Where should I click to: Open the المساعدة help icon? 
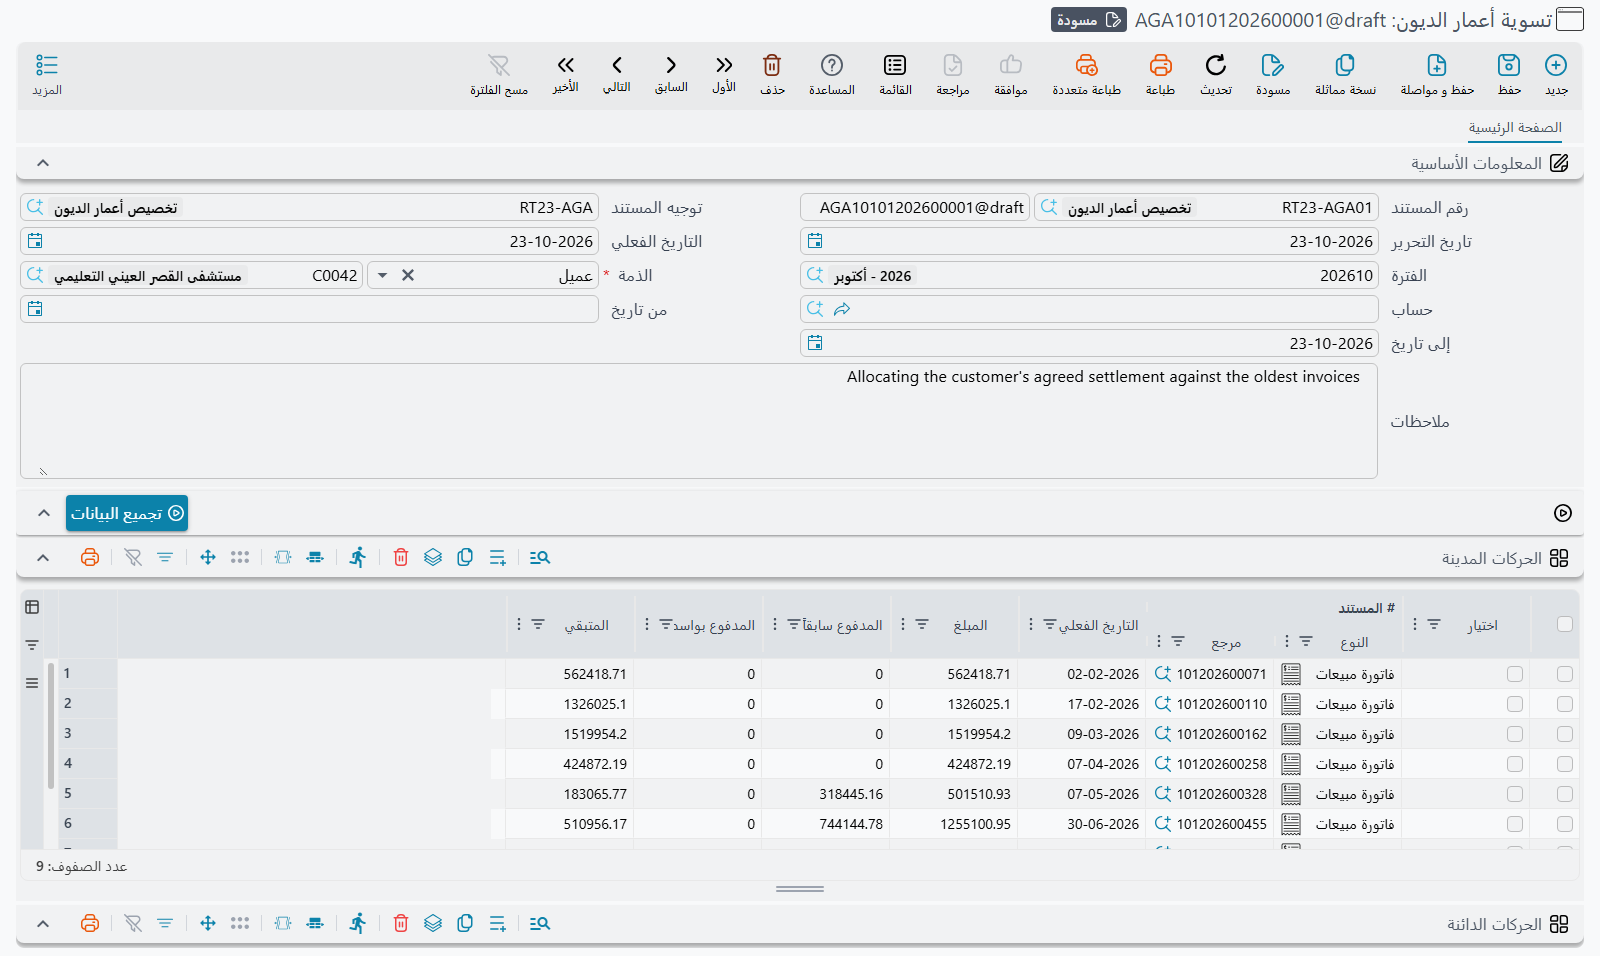(832, 65)
